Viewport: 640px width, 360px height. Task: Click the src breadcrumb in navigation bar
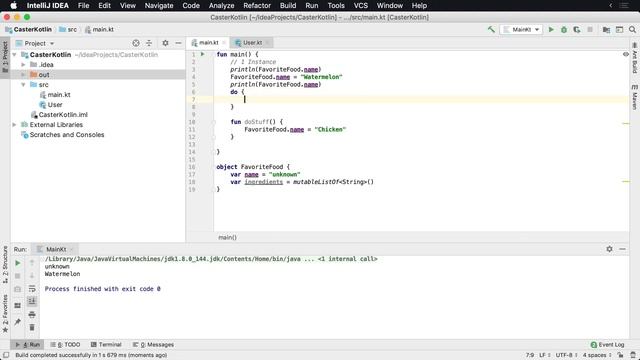(68, 29)
